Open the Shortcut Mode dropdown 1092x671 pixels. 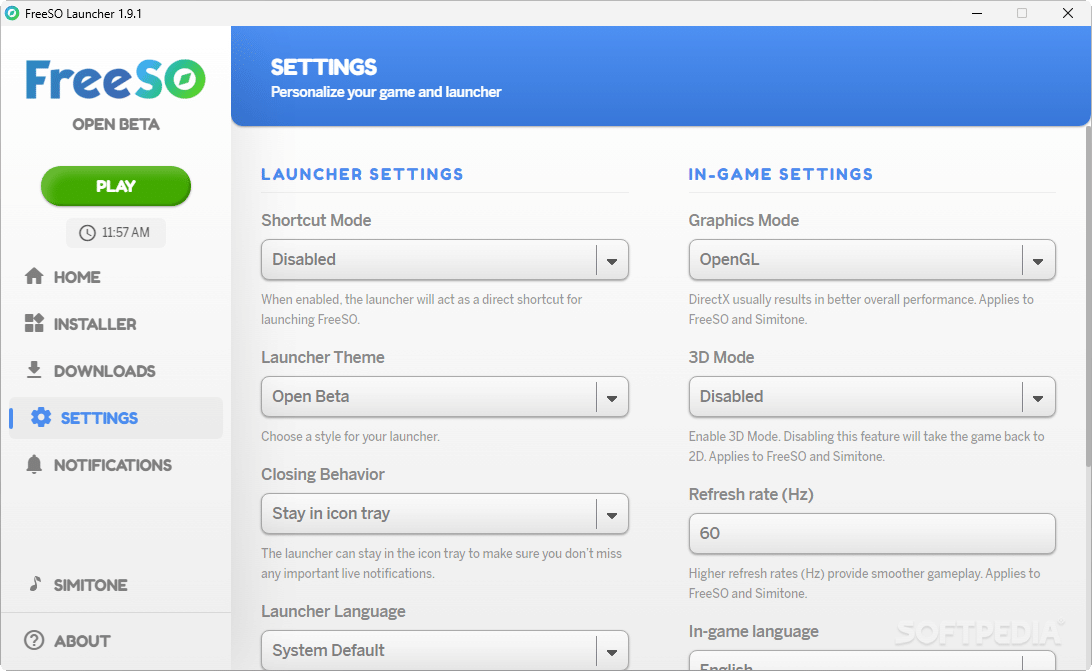coord(444,260)
